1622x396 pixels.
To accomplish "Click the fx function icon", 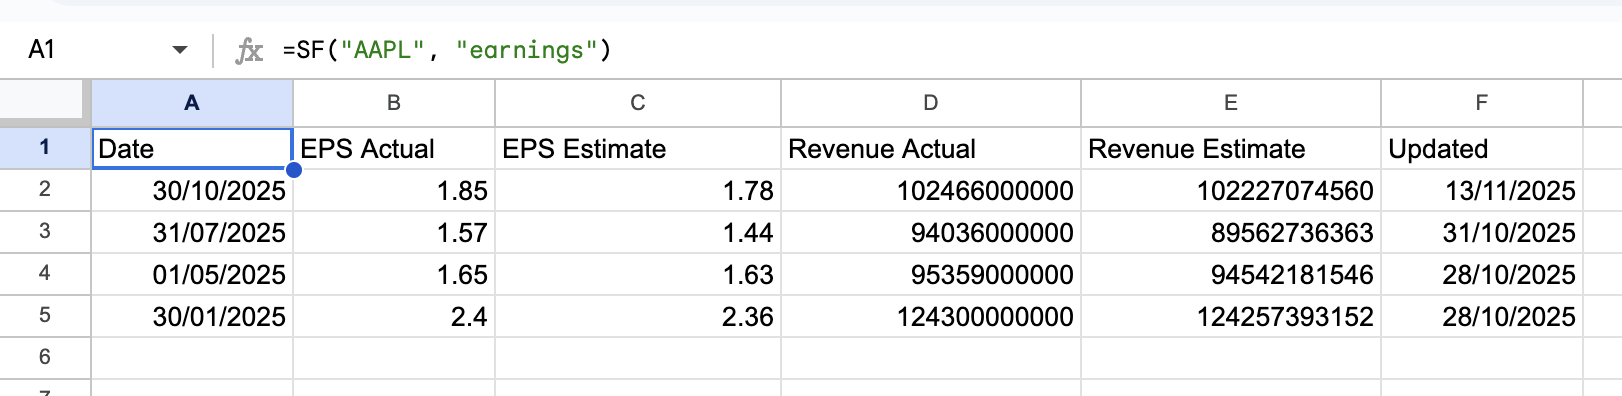I will click(x=249, y=50).
